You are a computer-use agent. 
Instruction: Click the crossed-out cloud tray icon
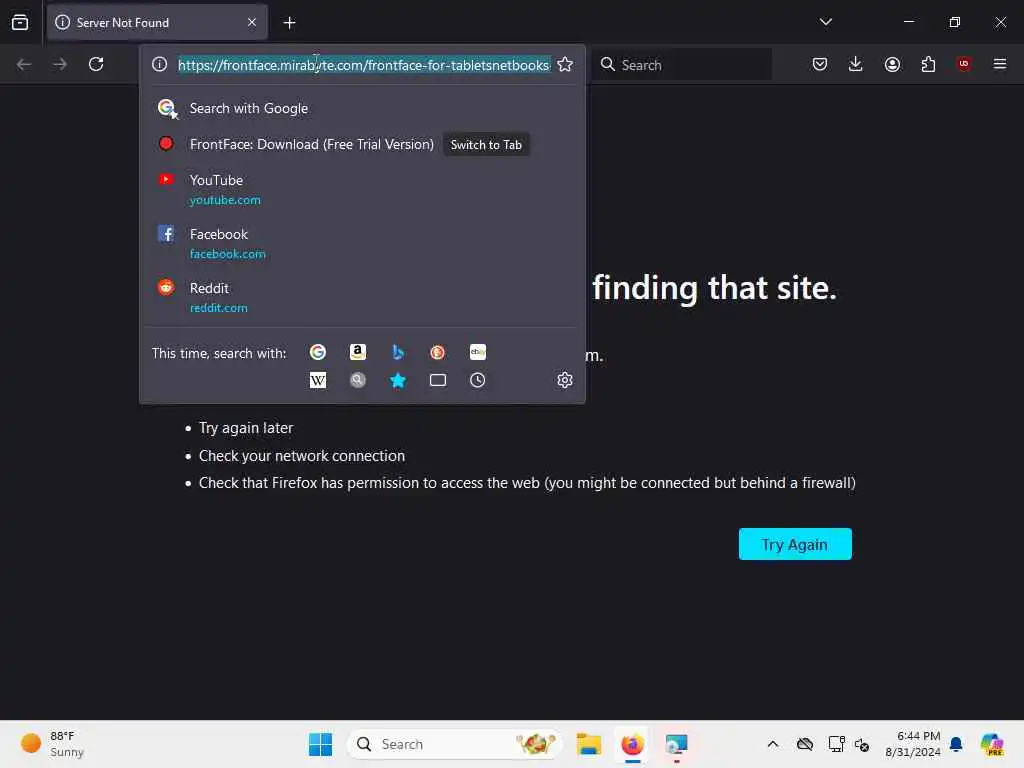(x=805, y=744)
